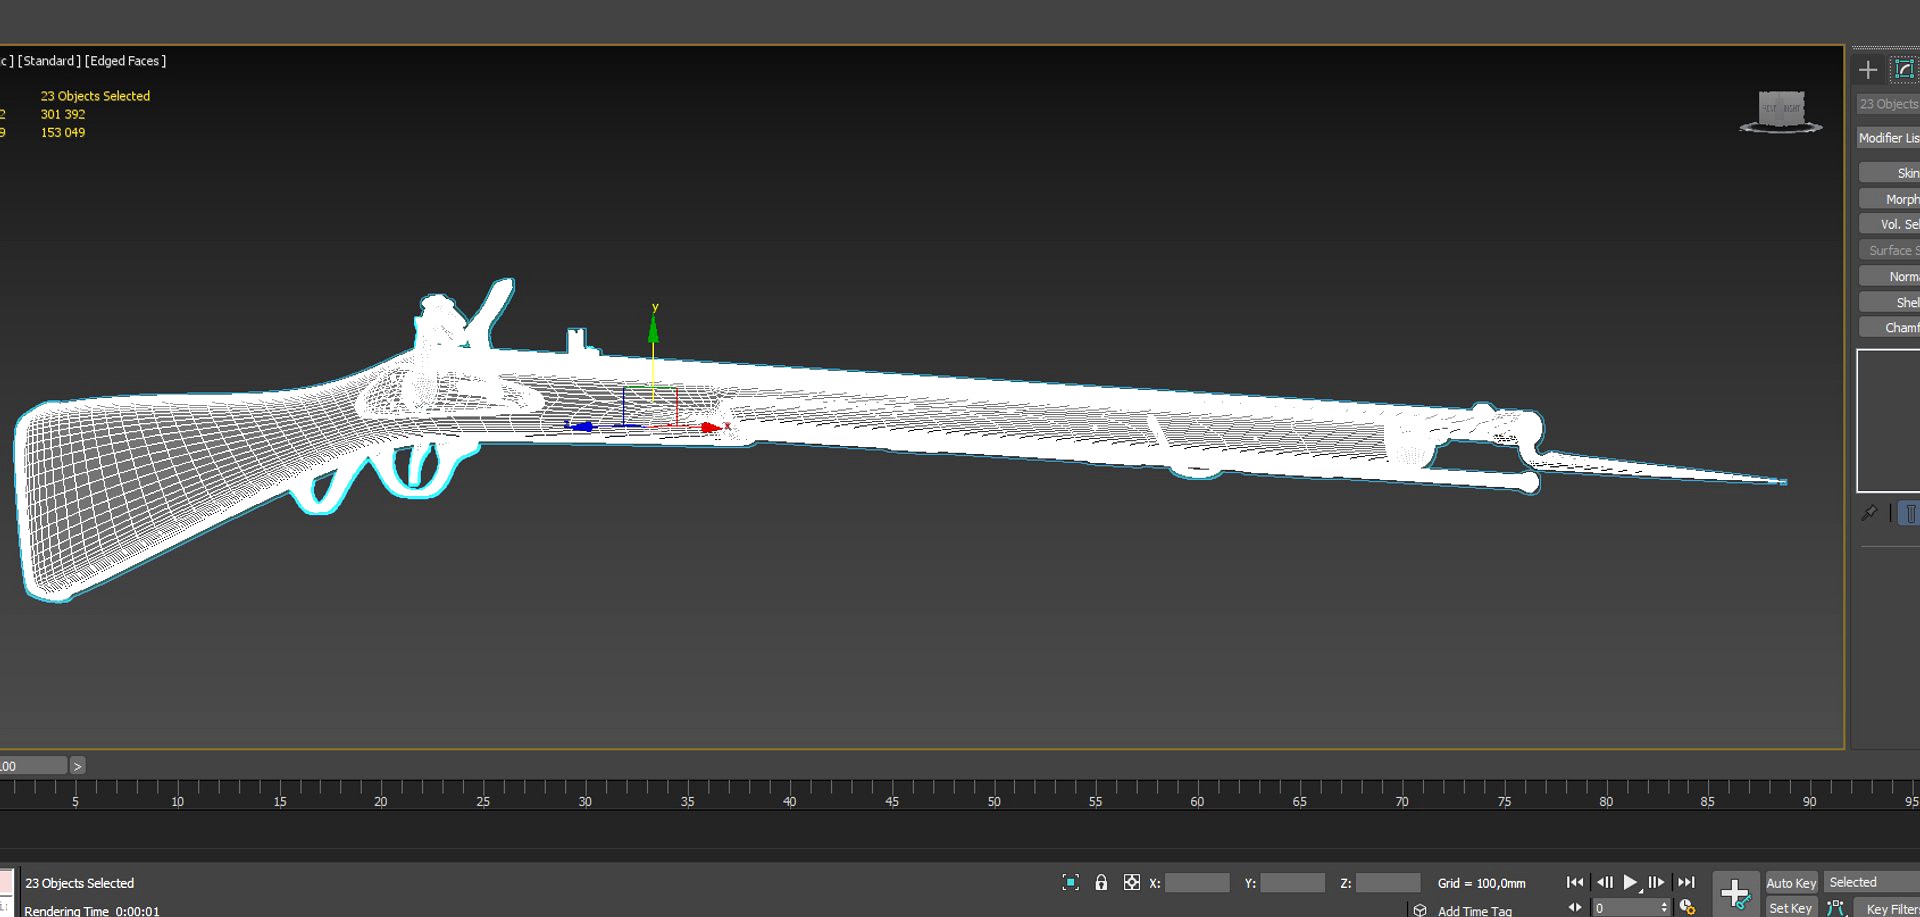Click the ViewCube navigation widget
Image resolution: width=1920 pixels, height=917 pixels.
pos(1781,110)
